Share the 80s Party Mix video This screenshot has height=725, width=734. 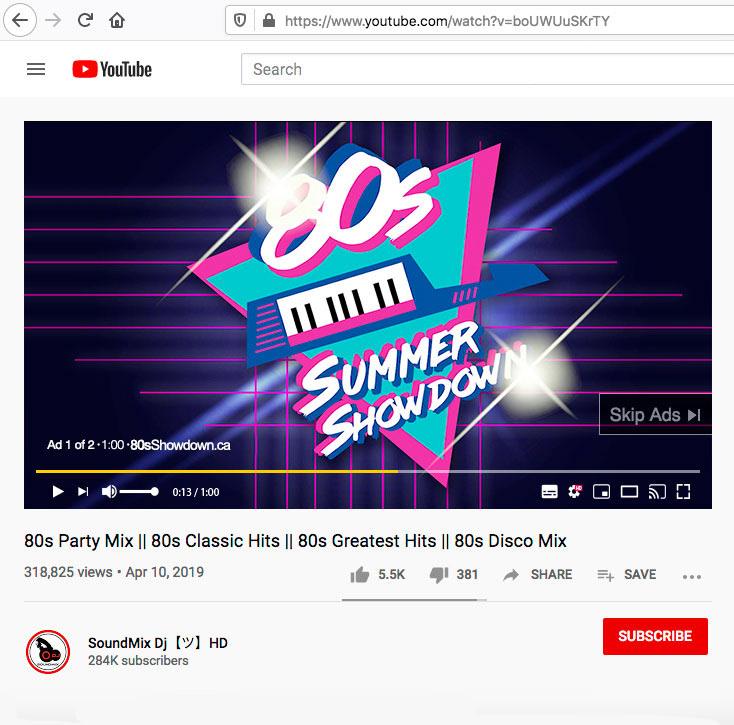(x=537, y=574)
